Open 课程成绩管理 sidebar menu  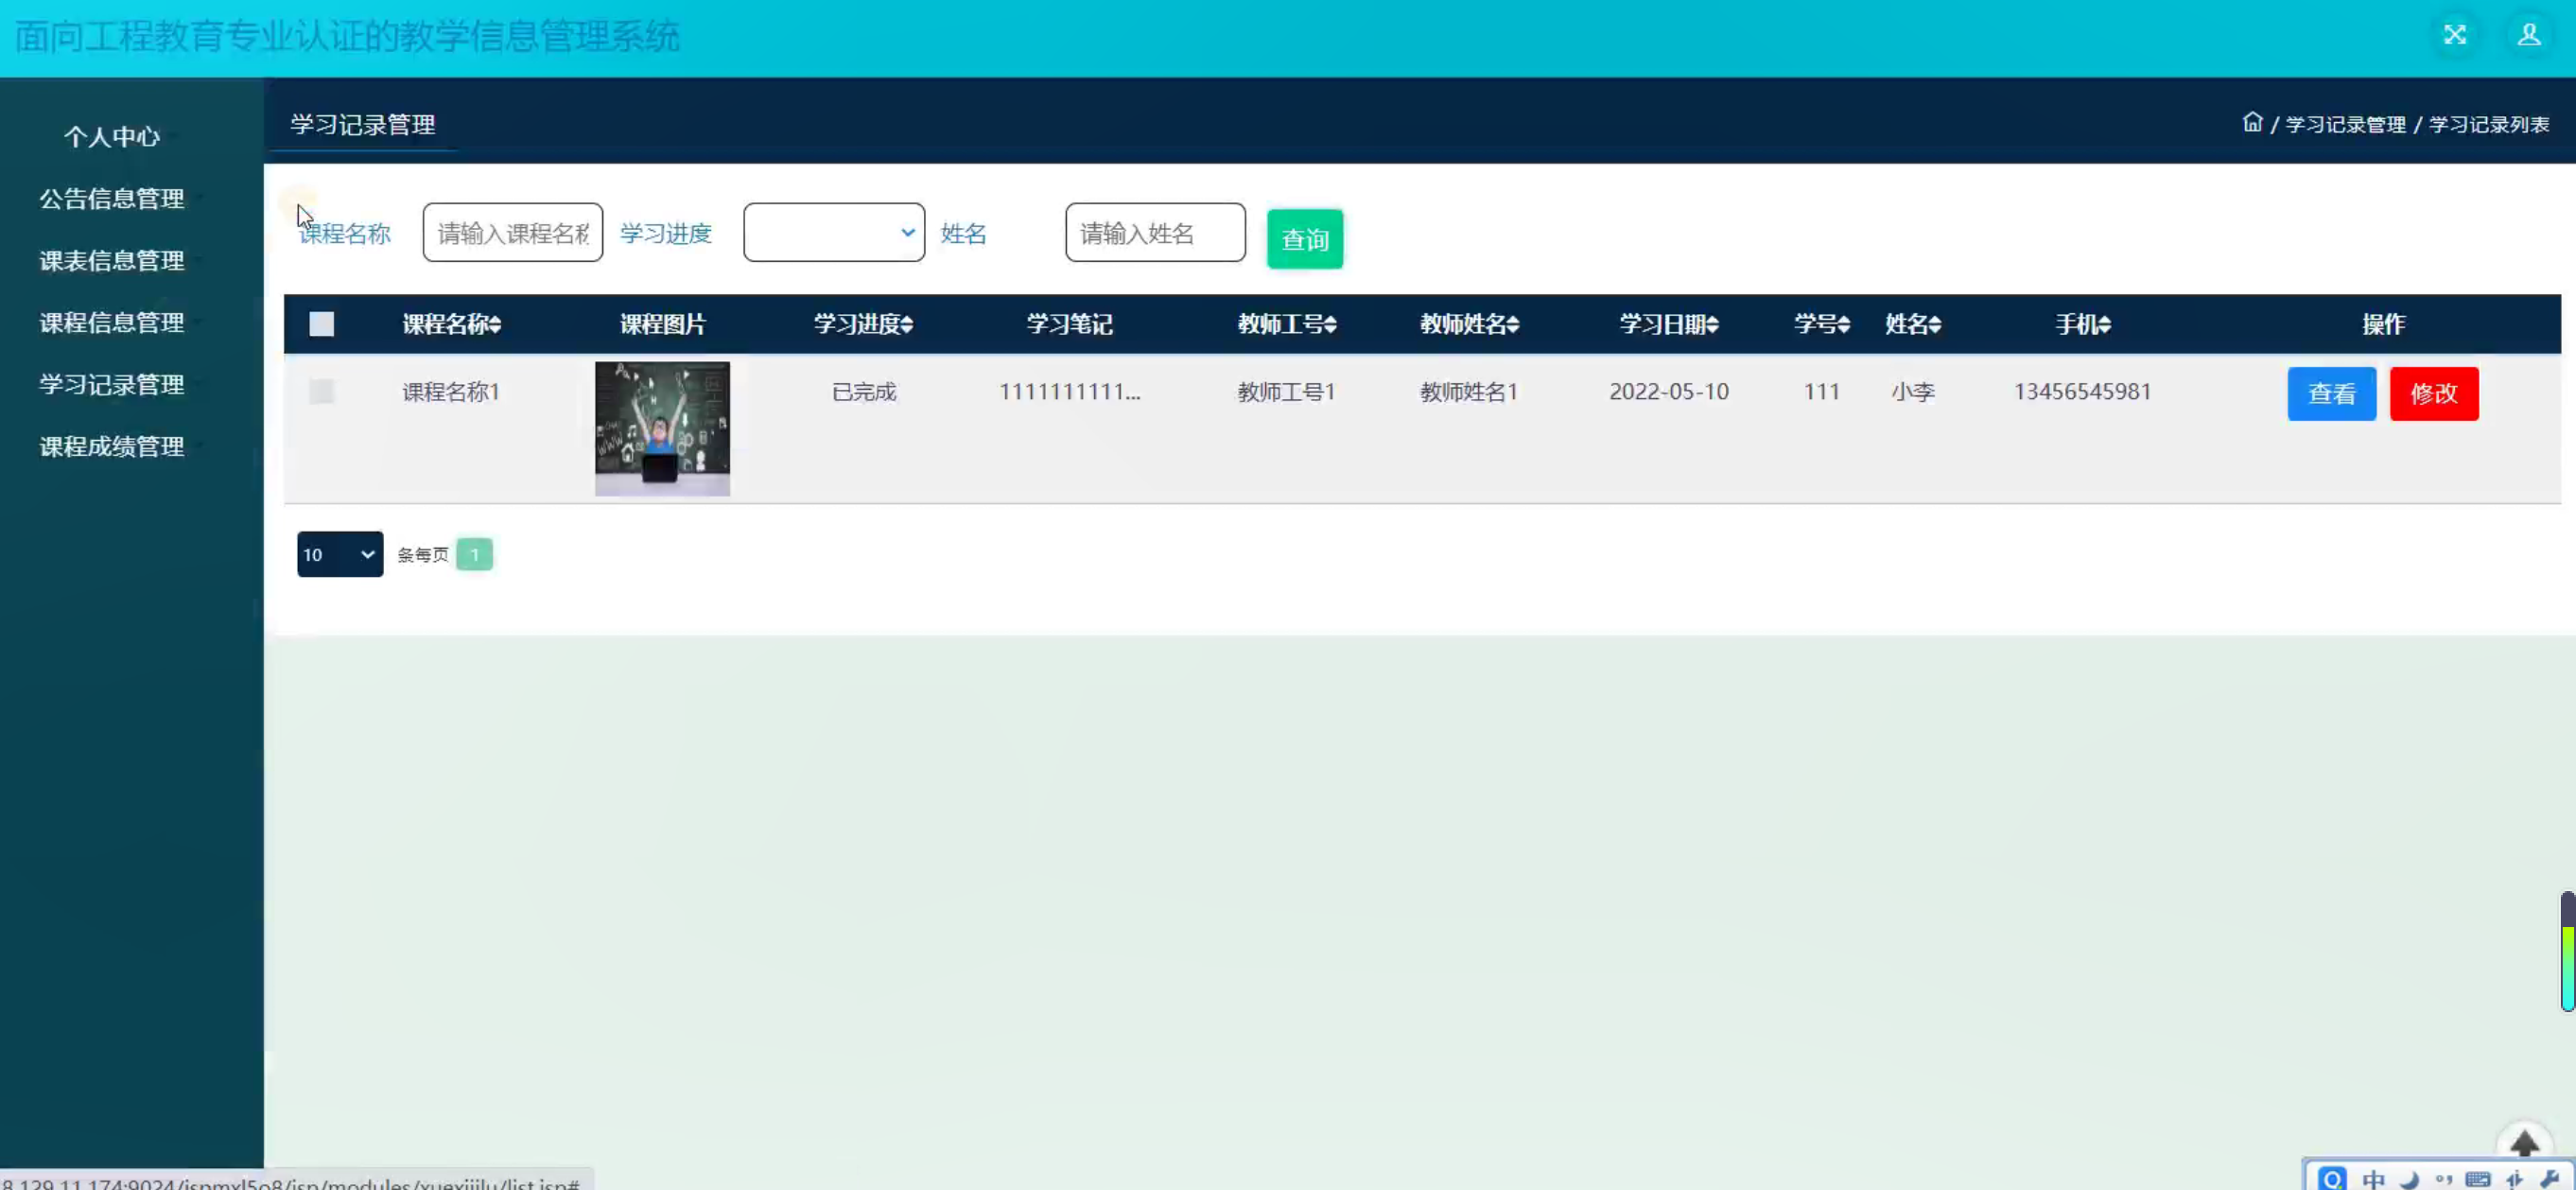112,446
